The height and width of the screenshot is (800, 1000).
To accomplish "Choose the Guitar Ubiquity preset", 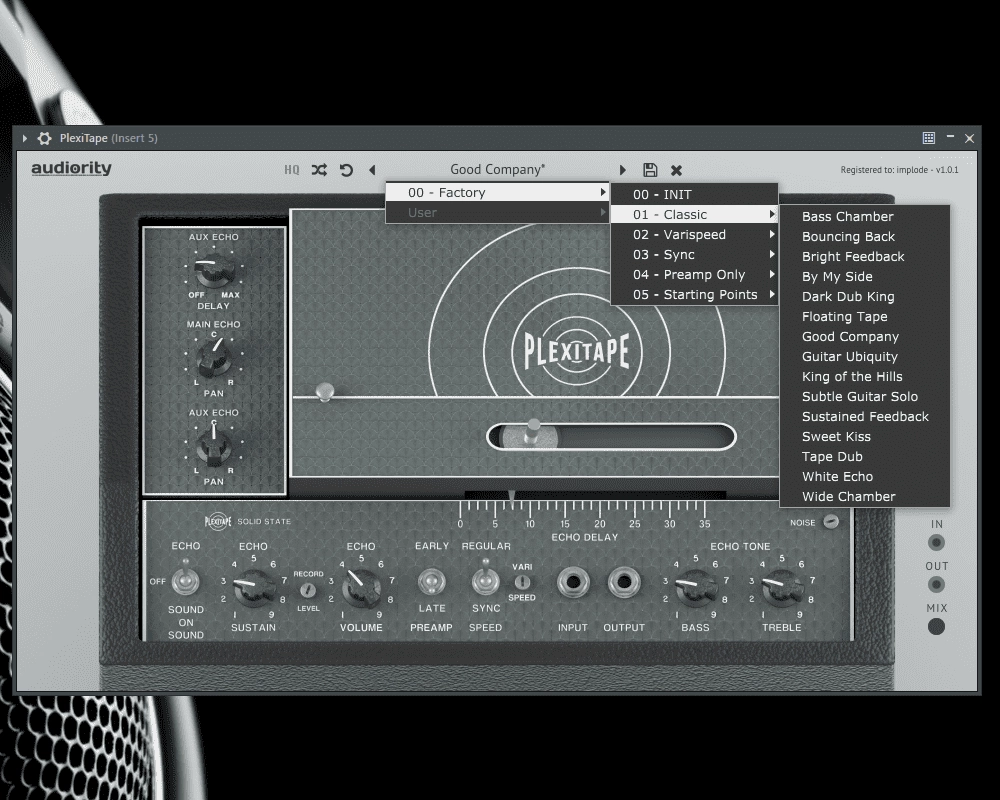I will 865,357.
